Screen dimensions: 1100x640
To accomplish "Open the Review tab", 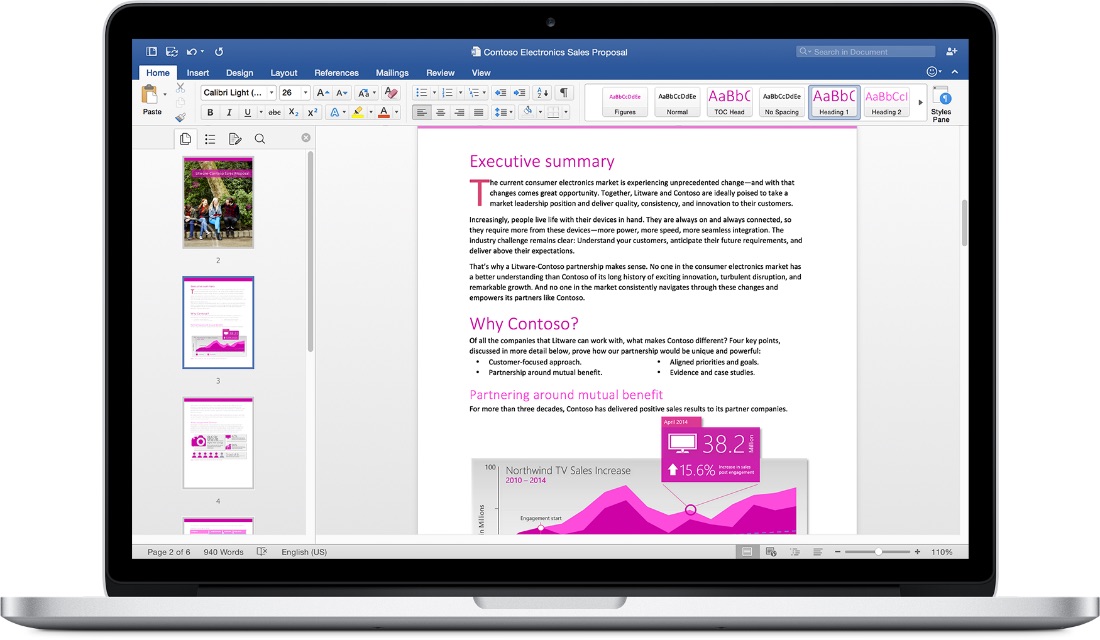I will (x=440, y=72).
